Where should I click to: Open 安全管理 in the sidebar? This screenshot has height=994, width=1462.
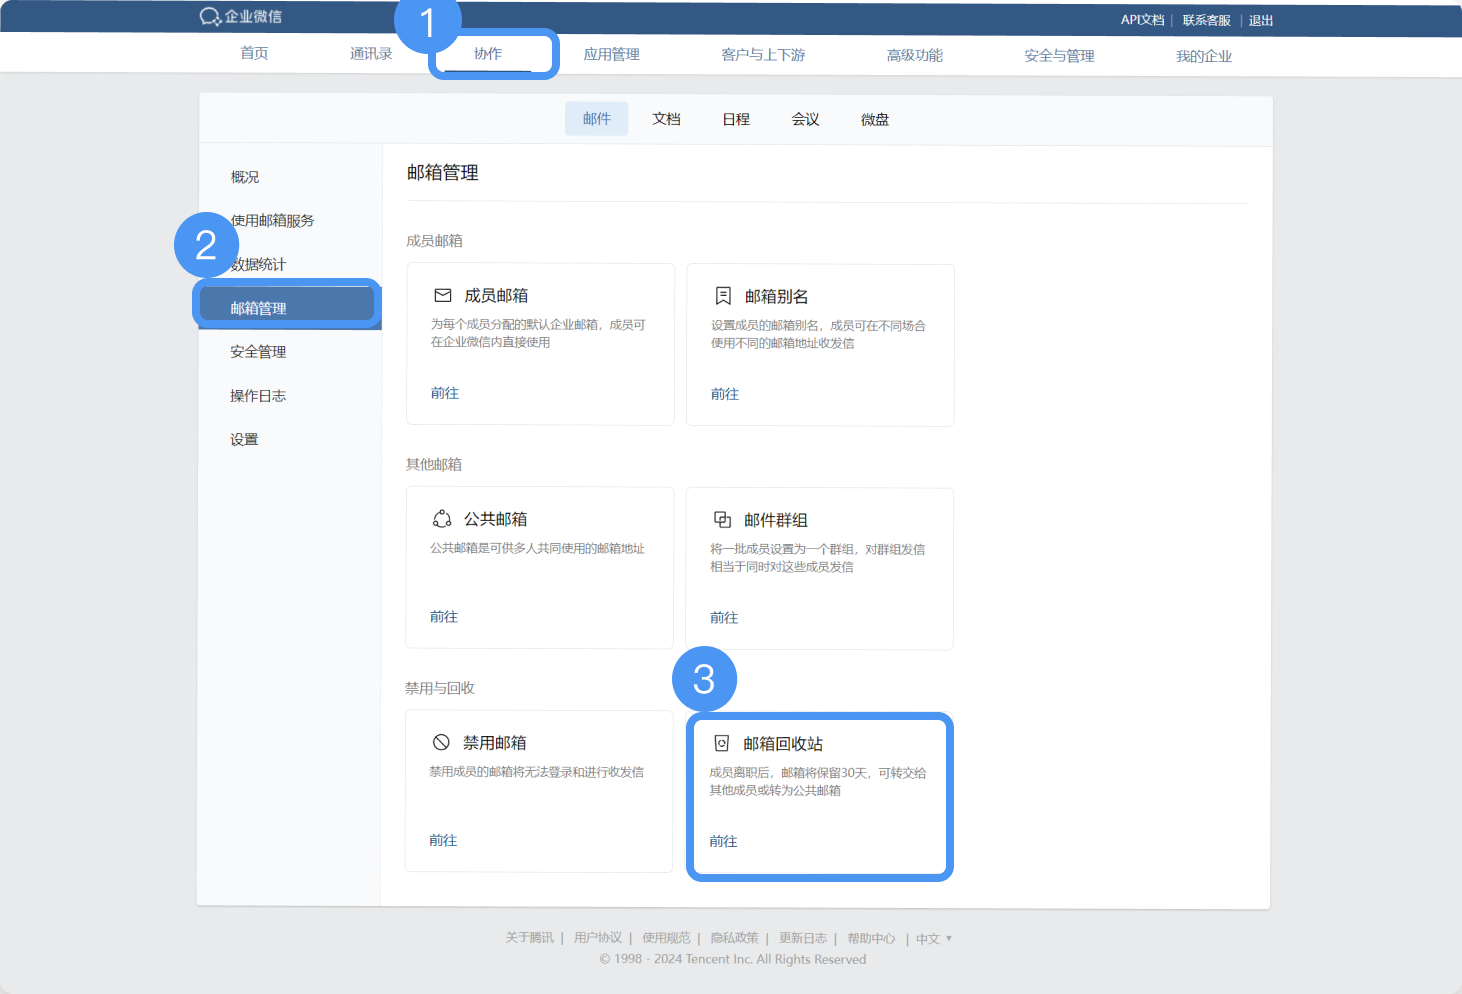point(258,352)
